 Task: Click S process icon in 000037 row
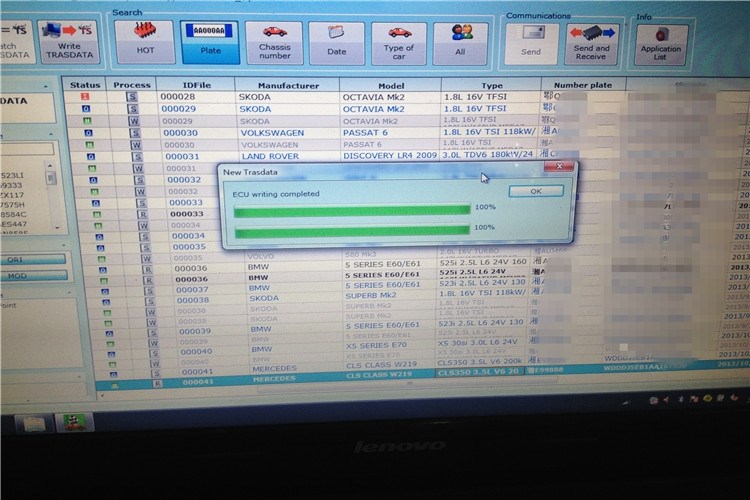tap(150, 290)
